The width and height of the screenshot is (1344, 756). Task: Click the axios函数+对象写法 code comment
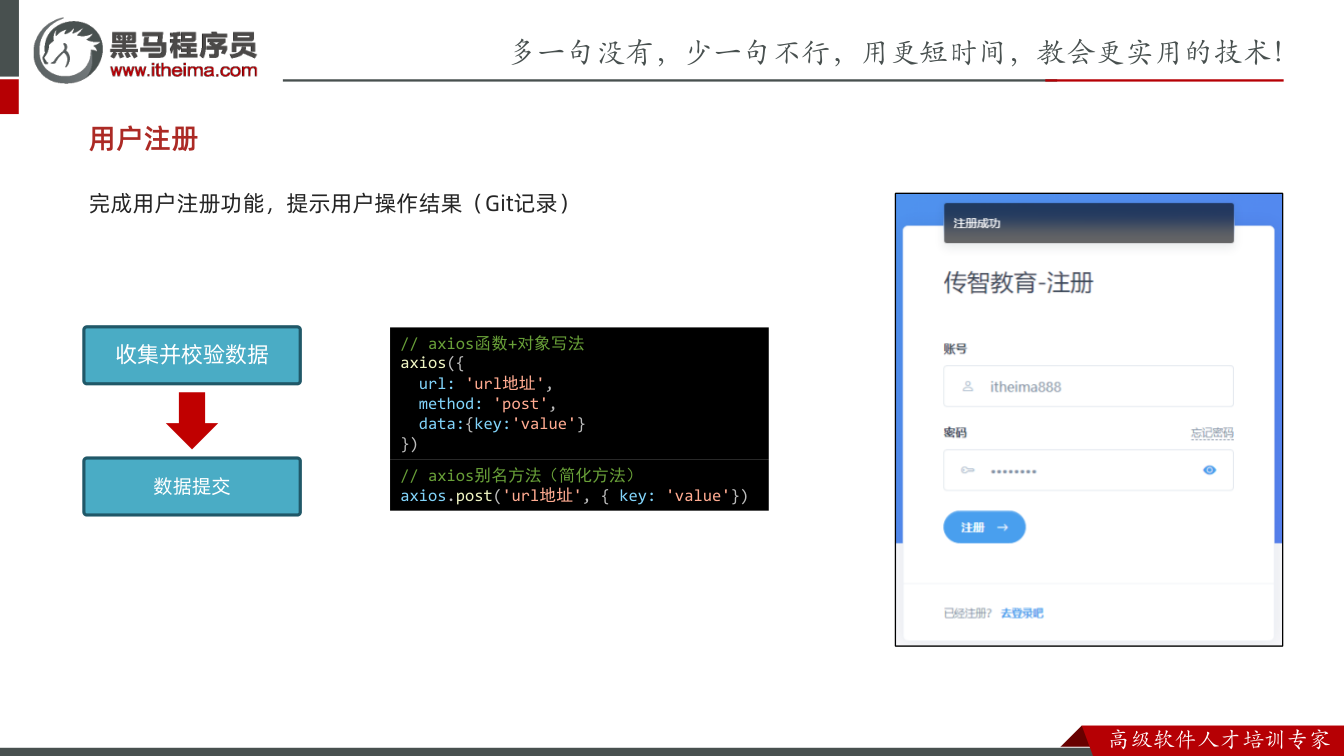[492, 343]
